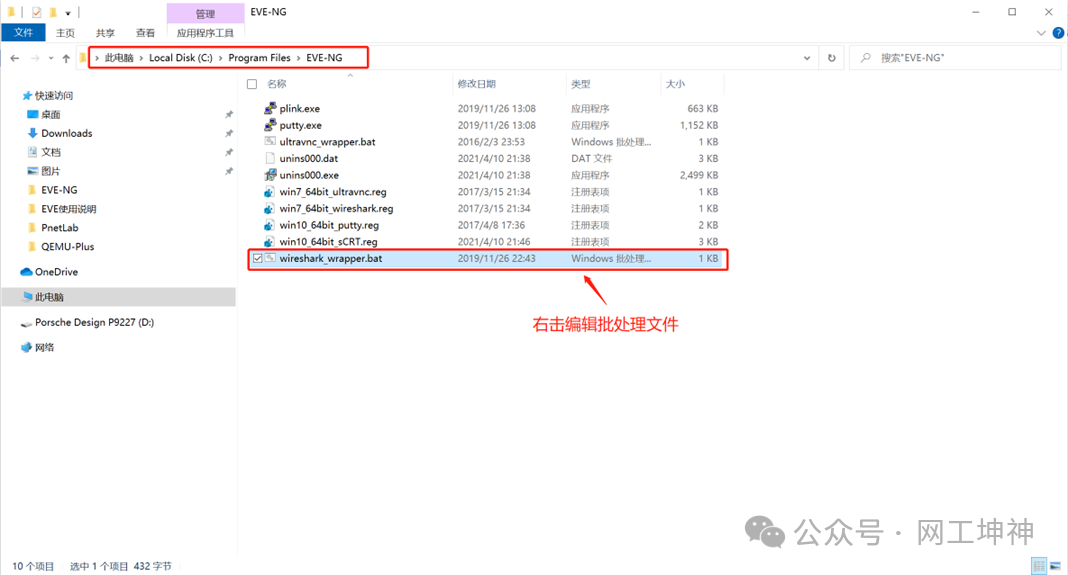This screenshot has width=1068, height=575.
Task: Click the properties checkmark icon in title bar
Action: tap(37, 12)
